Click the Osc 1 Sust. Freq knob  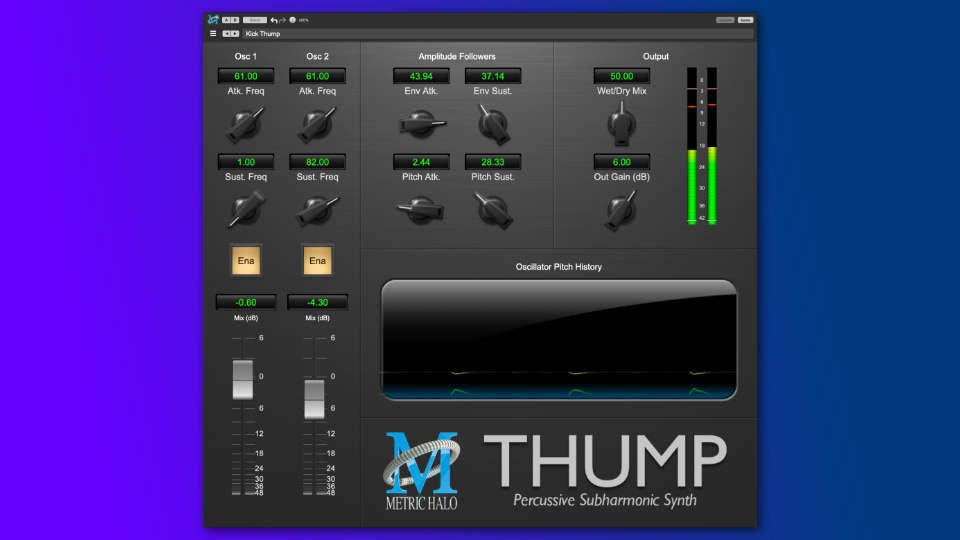click(246, 210)
